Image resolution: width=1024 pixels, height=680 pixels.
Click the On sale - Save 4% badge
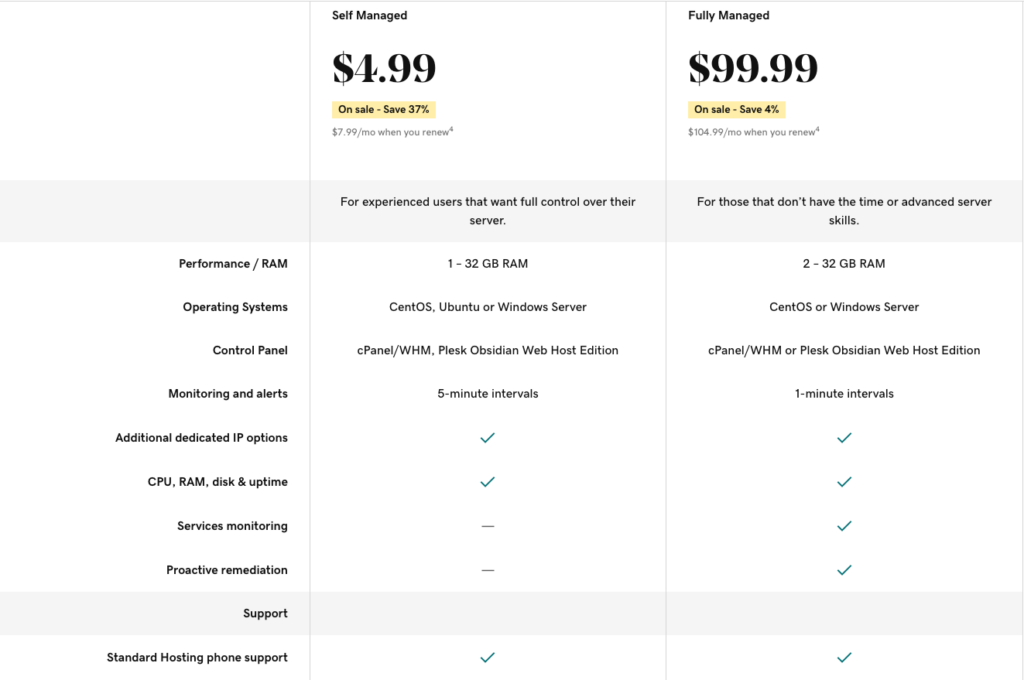click(x=737, y=110)
